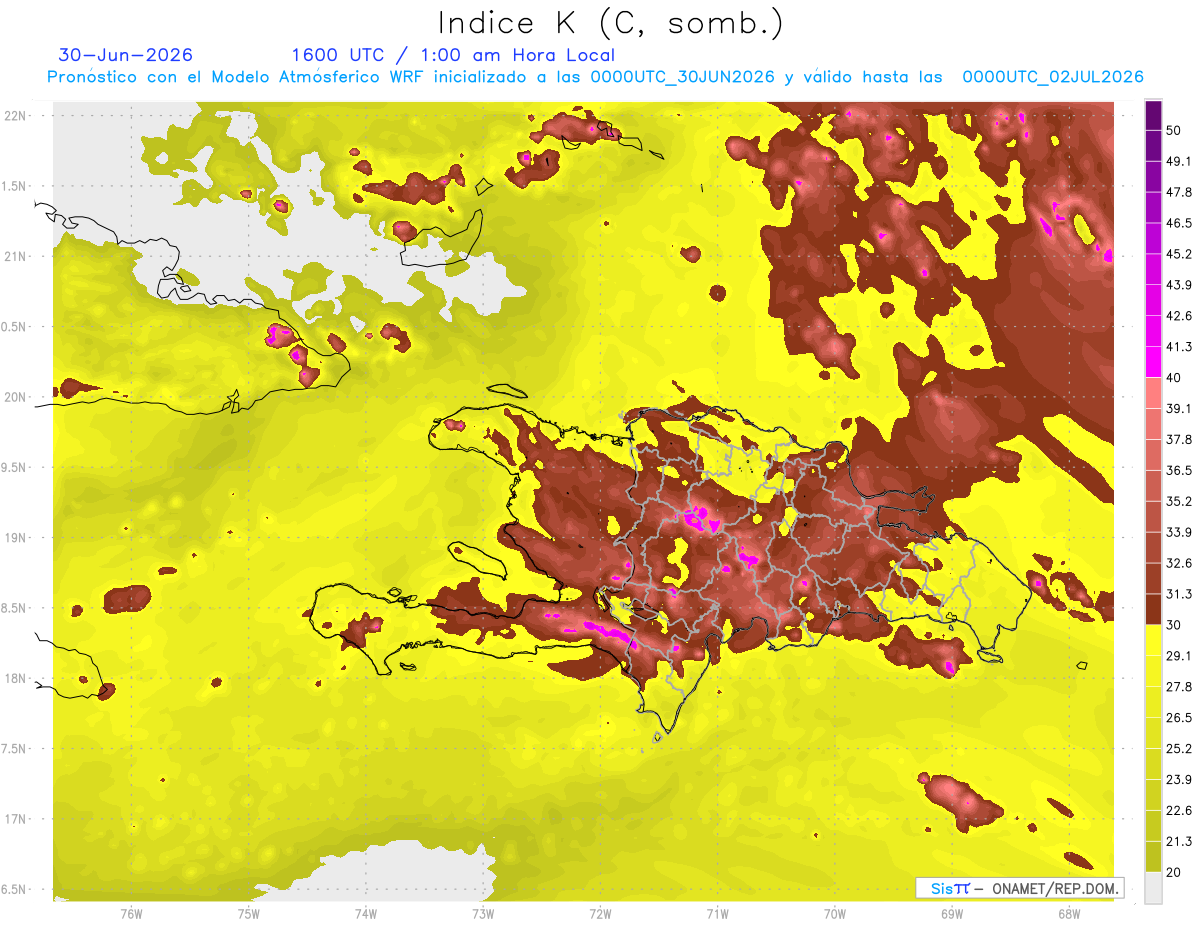Click the legend value "35.2"

(1178, 501)
